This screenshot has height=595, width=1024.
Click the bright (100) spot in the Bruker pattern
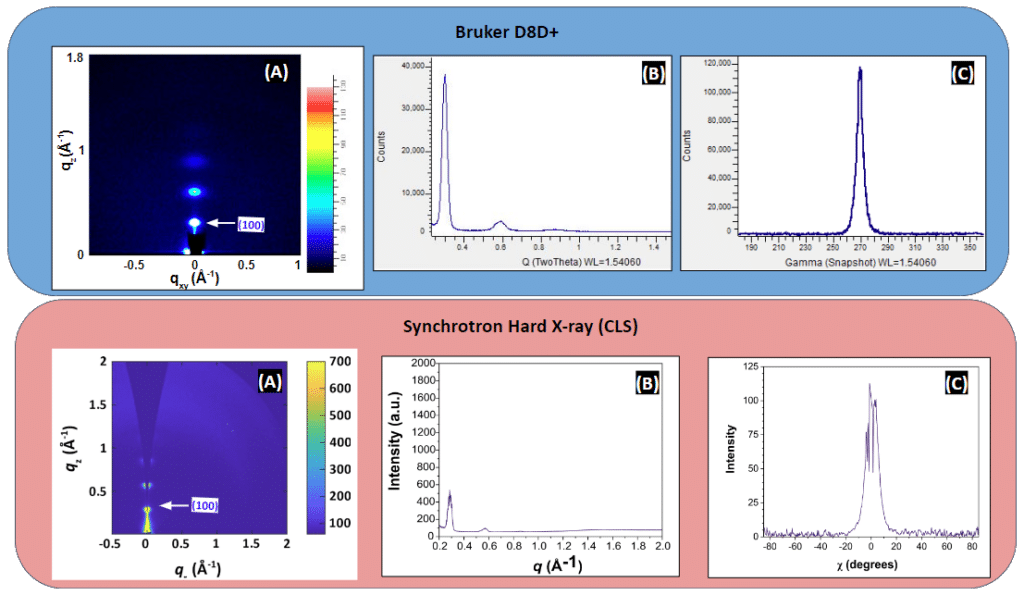pyautogui.click(x=194, y=223)
